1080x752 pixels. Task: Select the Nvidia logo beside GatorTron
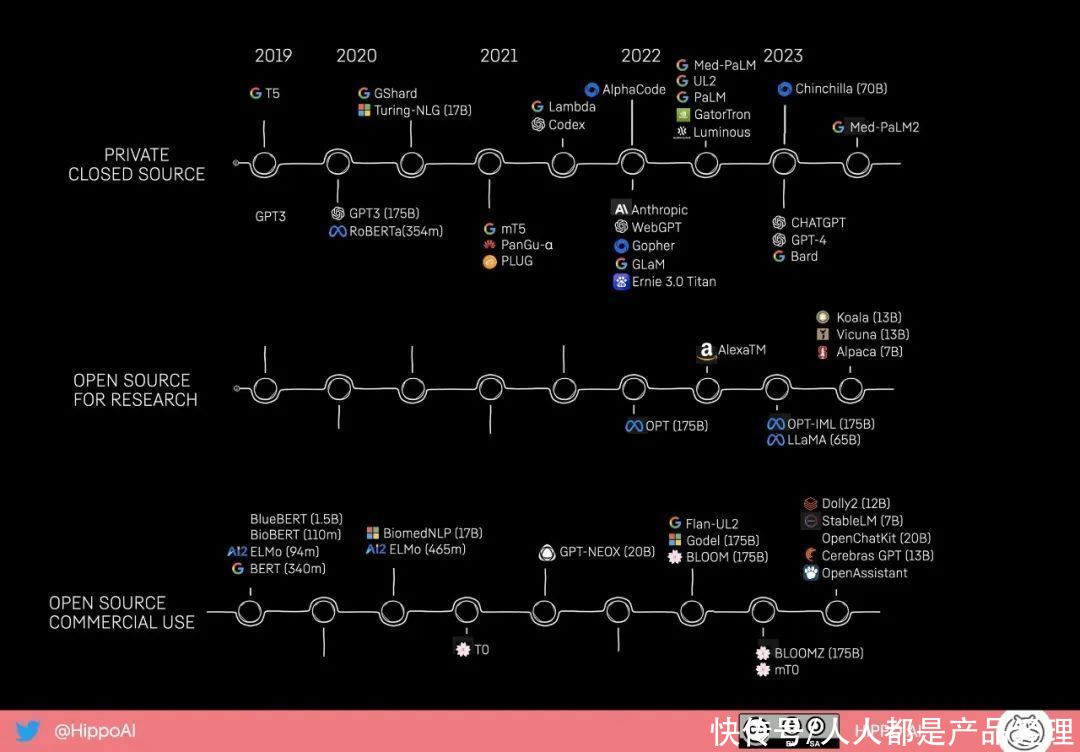pos(683,115)
